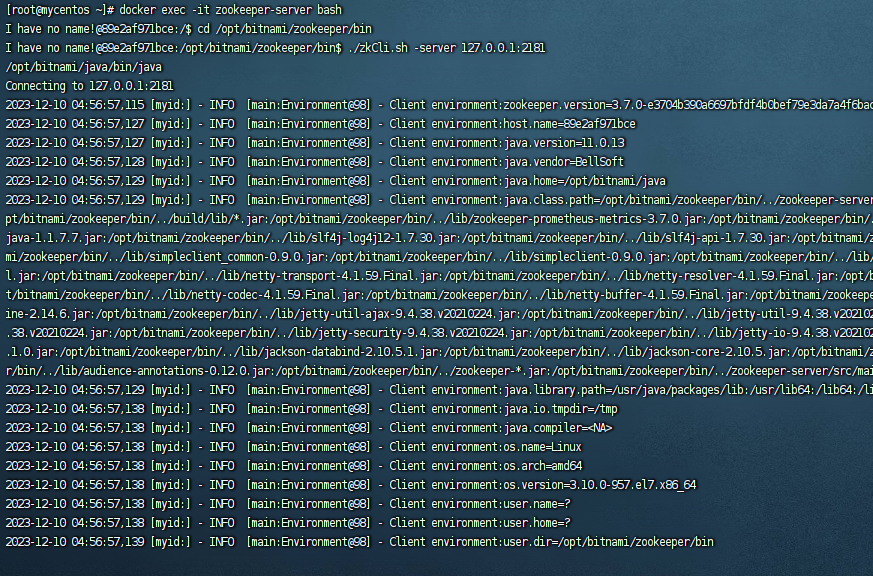Click the host.name=89e2af971bce log entry

click(x=321, y=124)
